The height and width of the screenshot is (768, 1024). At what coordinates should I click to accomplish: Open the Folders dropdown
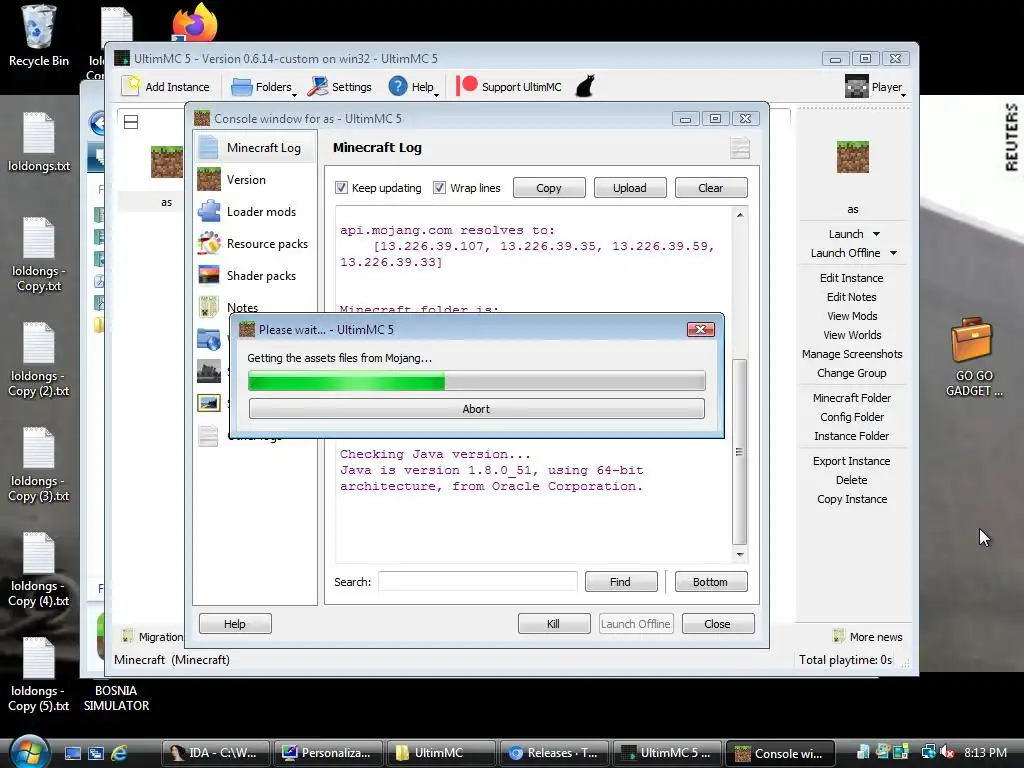264,86
